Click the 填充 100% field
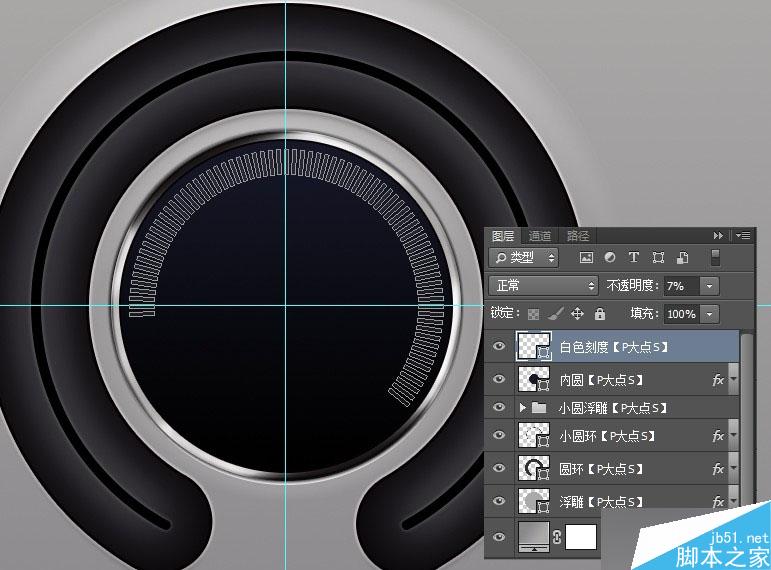 point(682,314)
